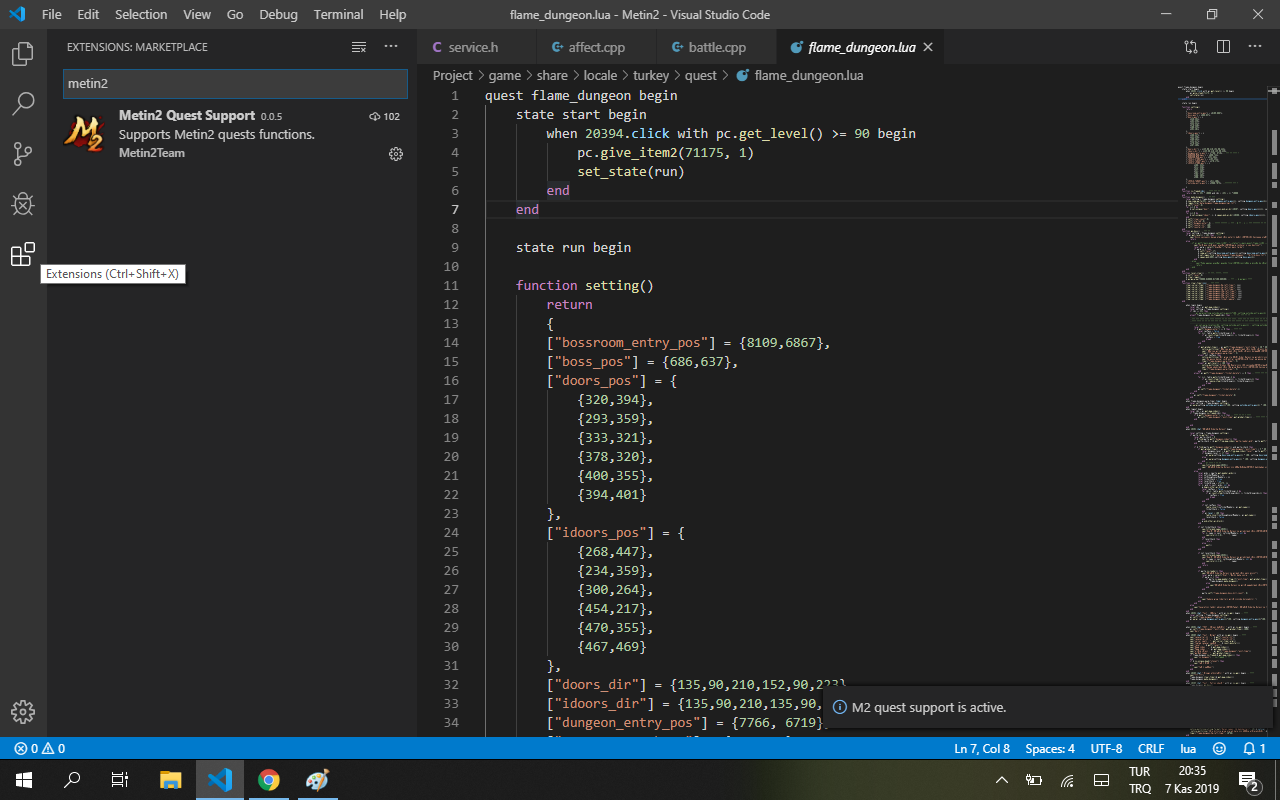
Task: Click the Metin2Team publisher name
Action: pos(152,153)
